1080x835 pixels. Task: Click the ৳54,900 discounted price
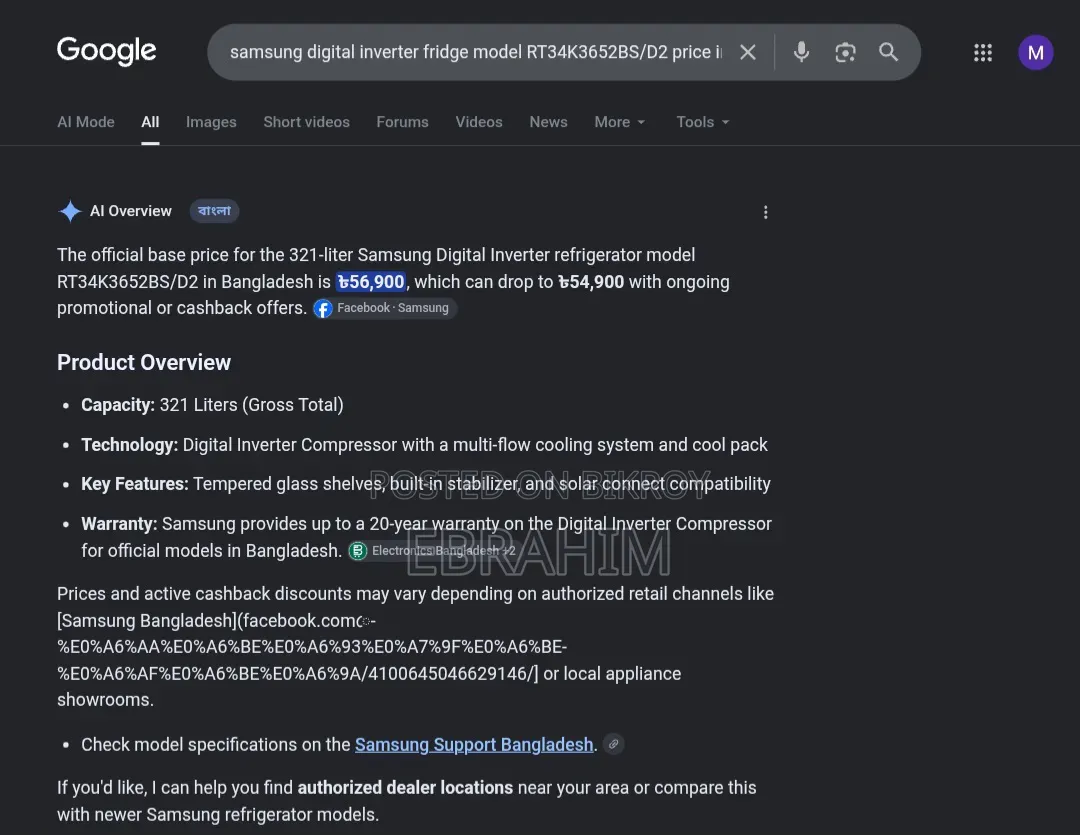click(x=591, y=282)
